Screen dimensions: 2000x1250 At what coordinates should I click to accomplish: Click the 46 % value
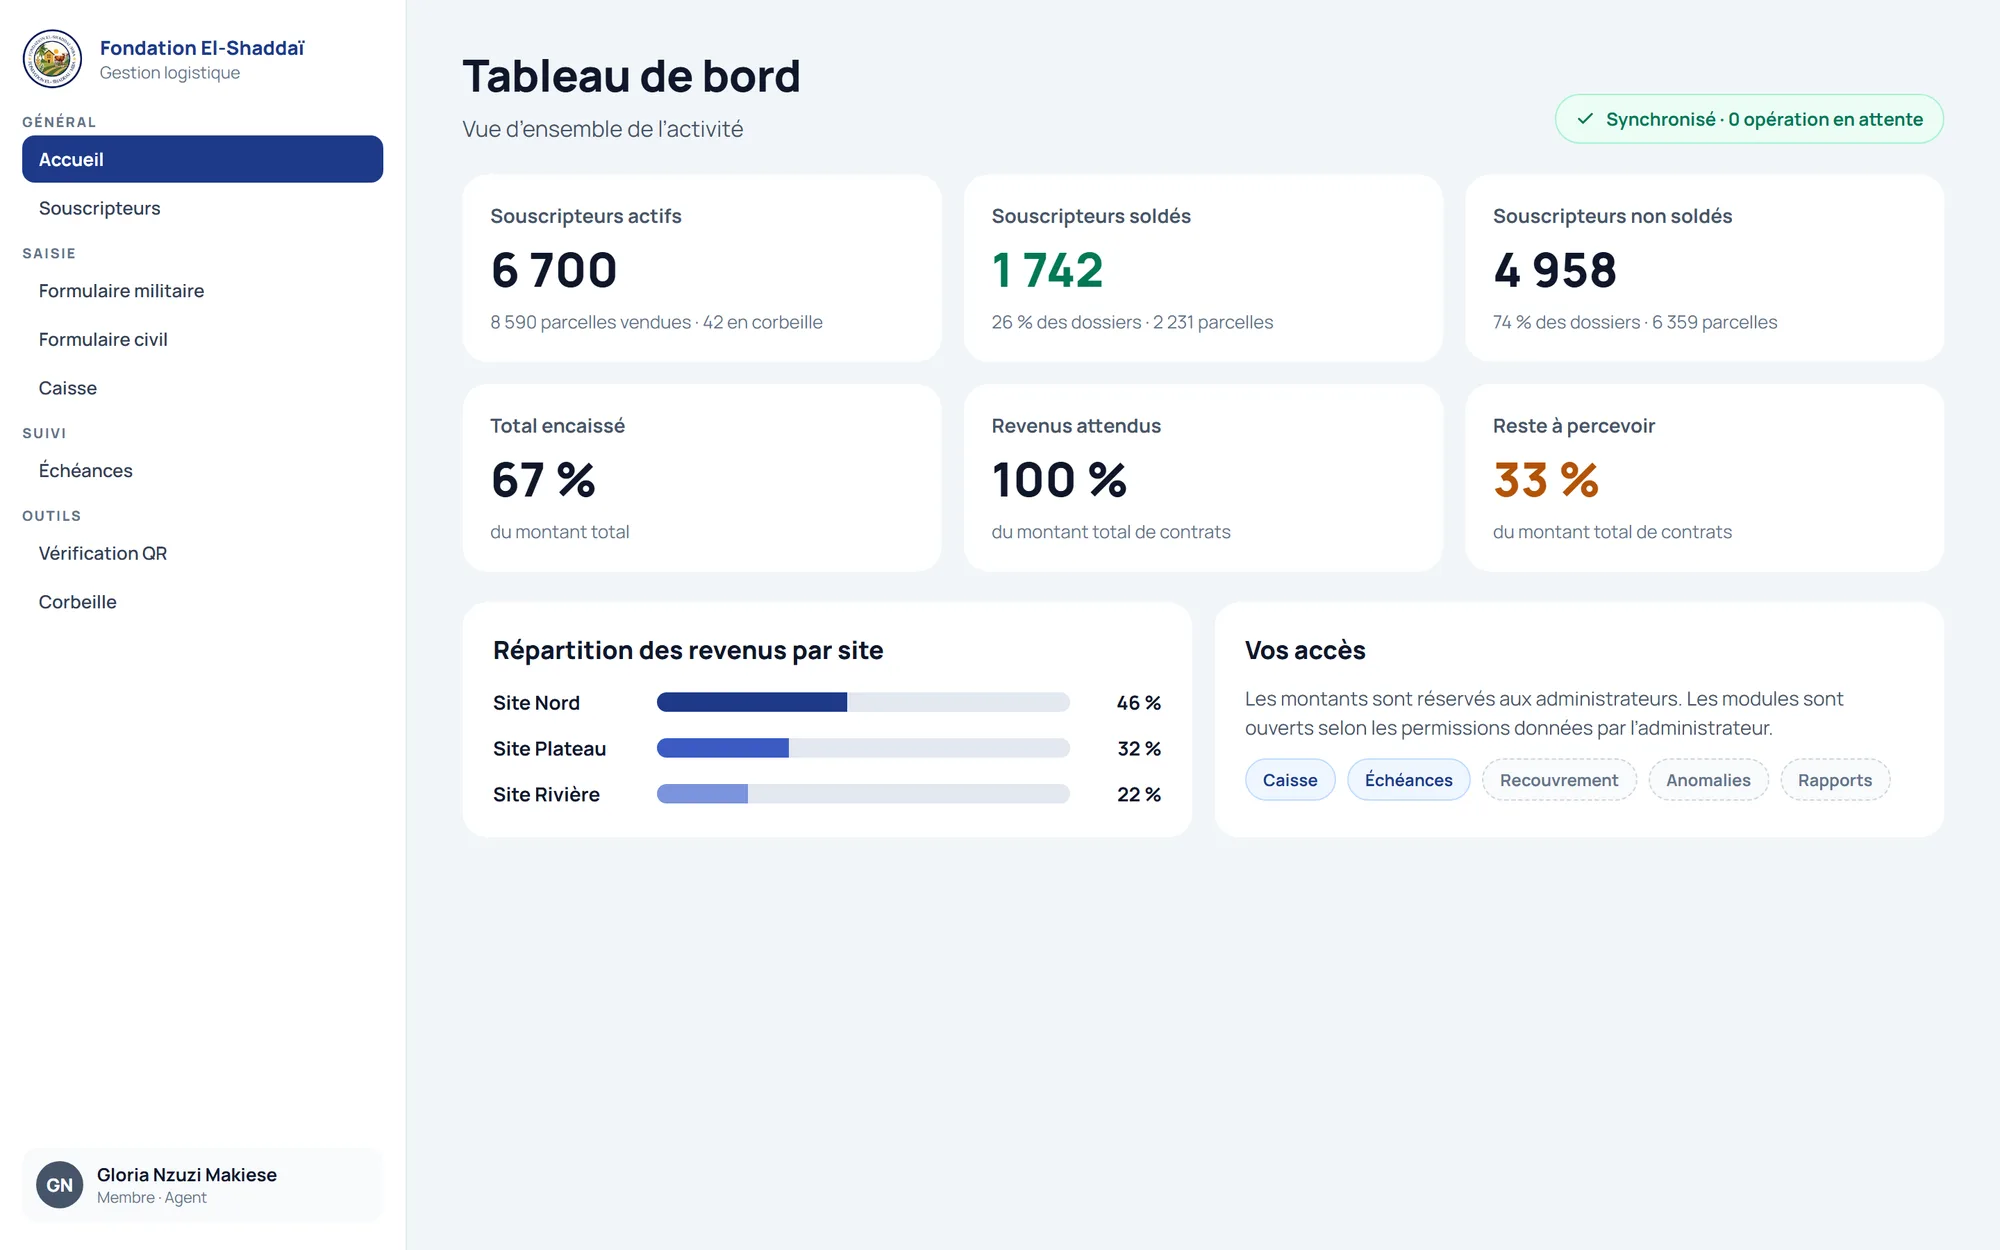click(1138, 703)
